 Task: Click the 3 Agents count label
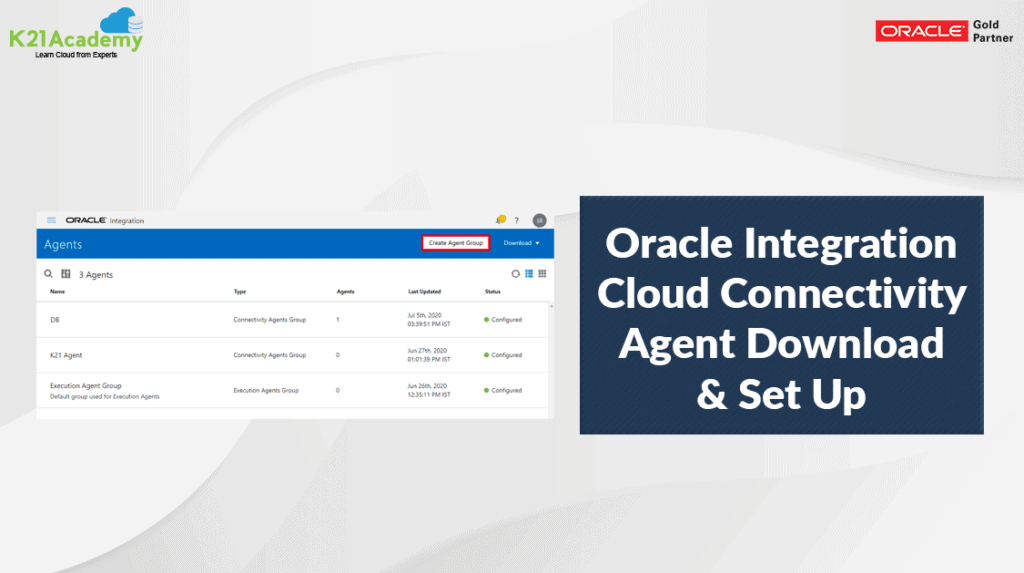coord(95,274)
